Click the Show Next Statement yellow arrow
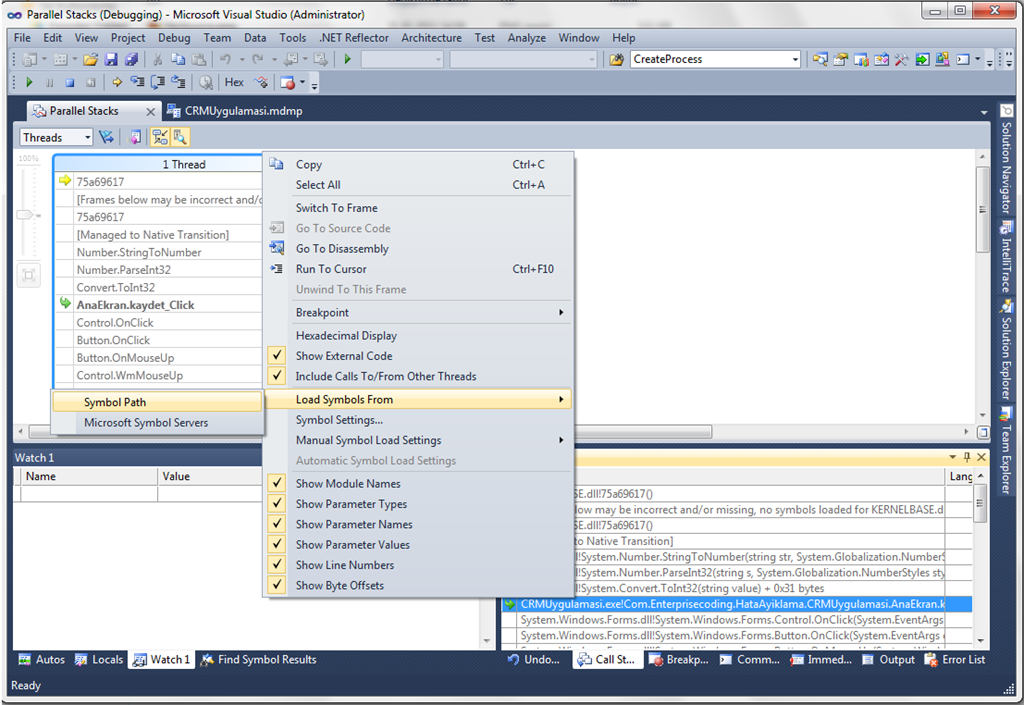This screenshot has width=1024, height=705. click(118, 82)
